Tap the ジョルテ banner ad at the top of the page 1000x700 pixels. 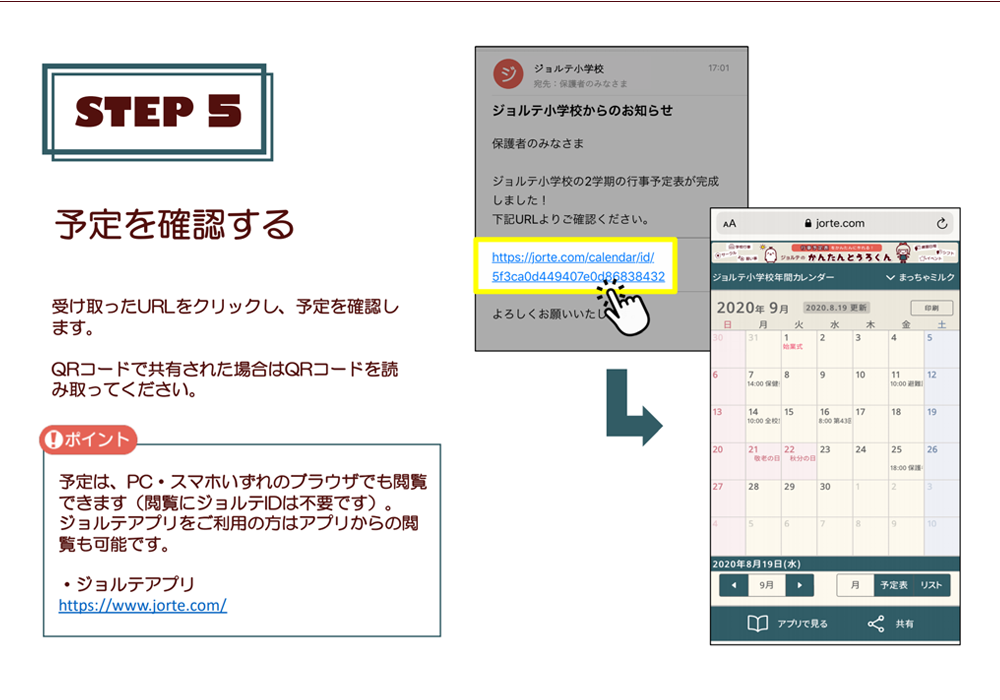click(x=835, y=253)
